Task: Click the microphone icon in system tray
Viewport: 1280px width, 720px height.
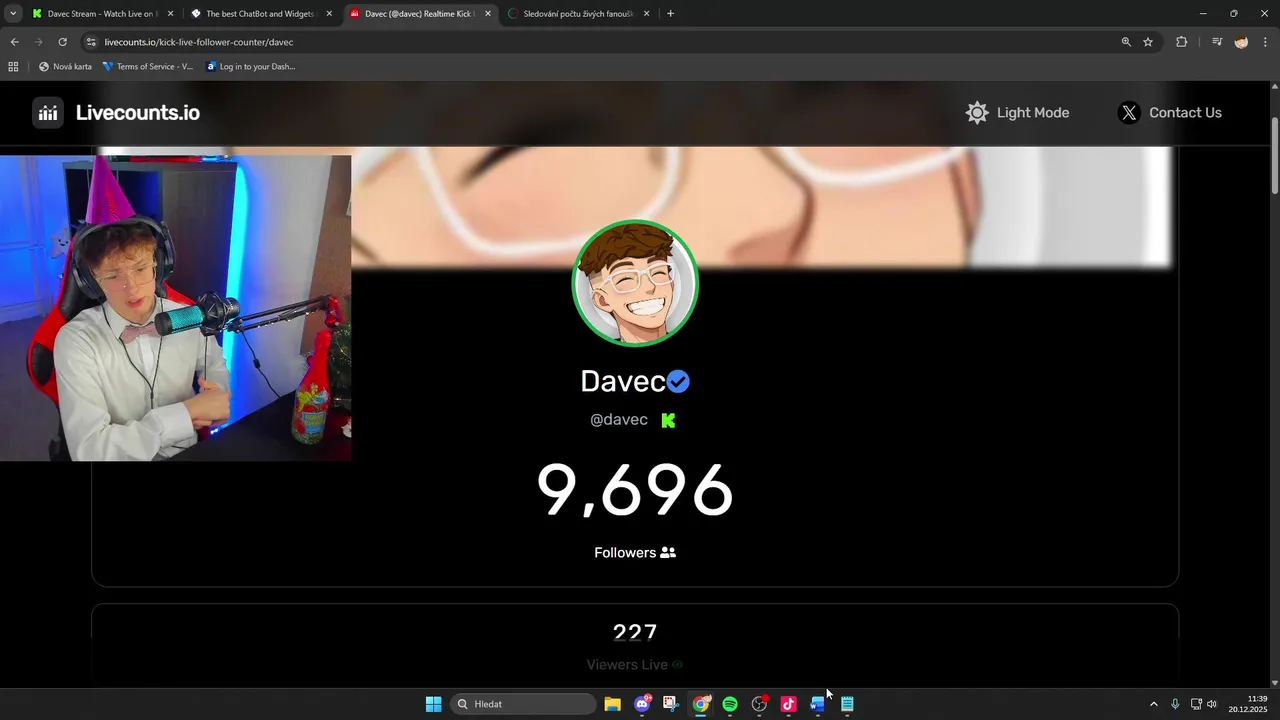Action: [1175, 704]
